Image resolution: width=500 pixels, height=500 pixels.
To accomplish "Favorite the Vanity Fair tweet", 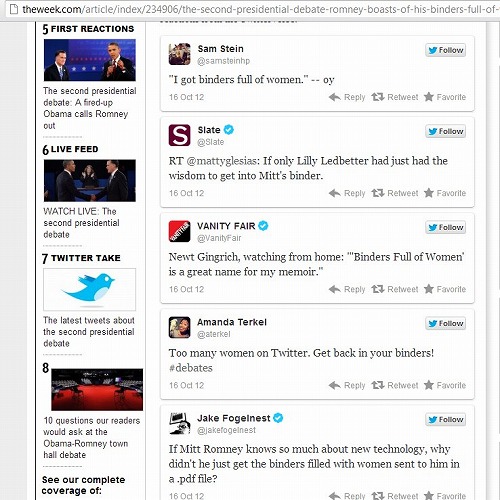I will (445, 289).
